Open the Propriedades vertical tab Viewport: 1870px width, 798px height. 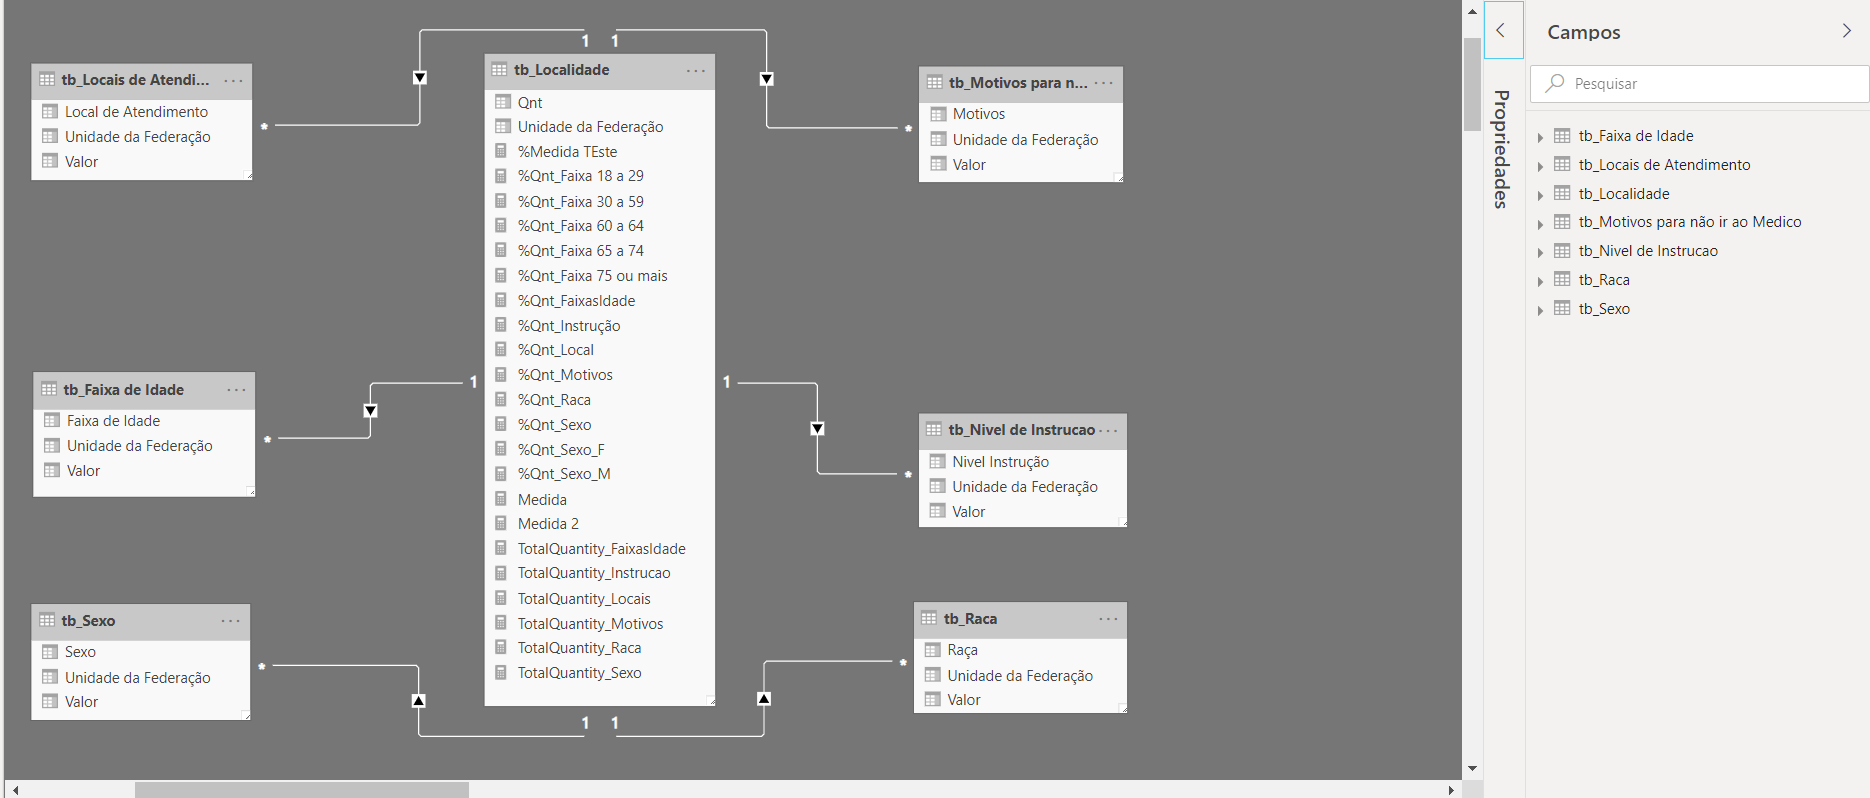click(1501, 149)
